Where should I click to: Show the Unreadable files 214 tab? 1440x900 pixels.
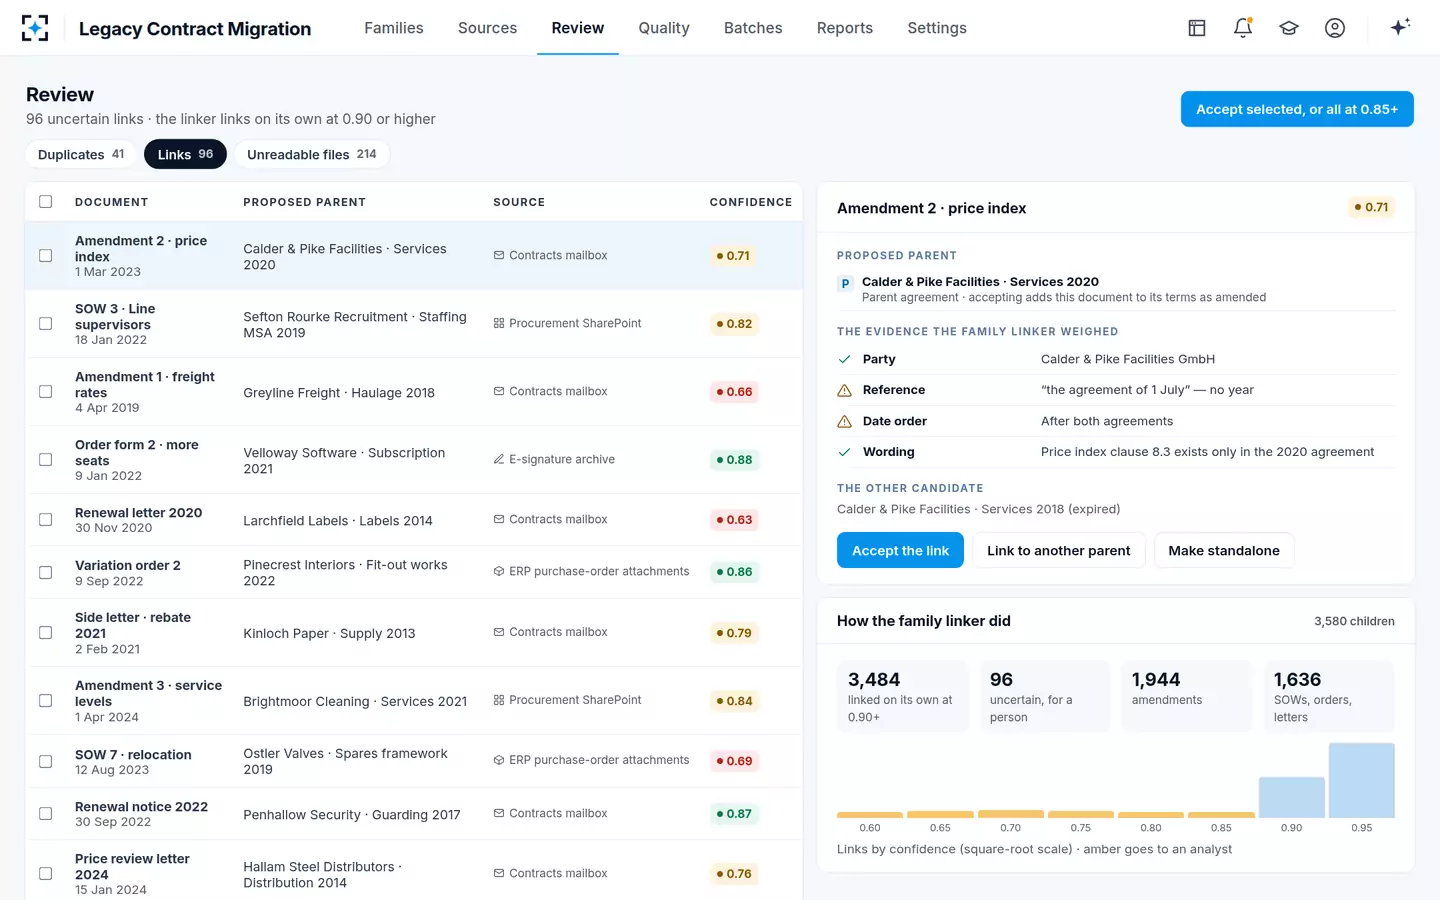pos(312,154)
